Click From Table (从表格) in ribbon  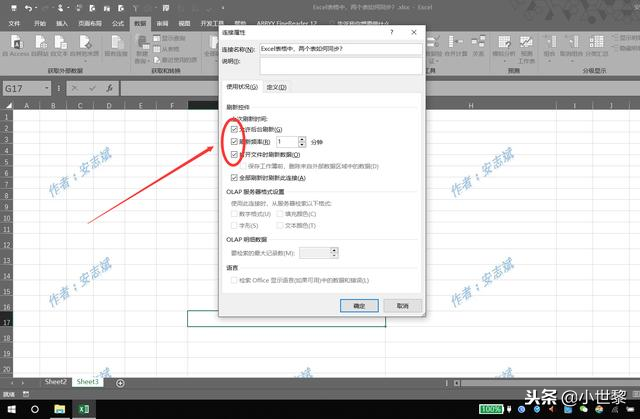pos(167,49)
